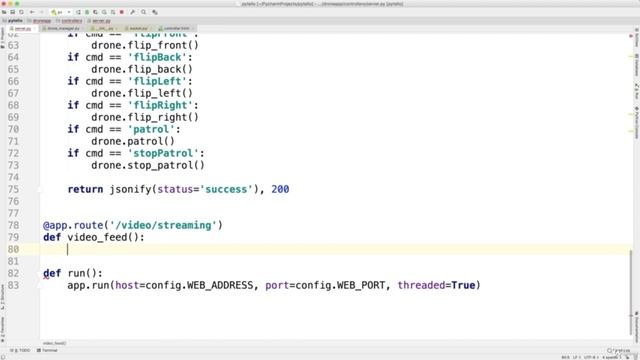This screenshot has width=640, height=360.
Task: Open the Structure tool window stripe
Action: click(x=2, y=297)
